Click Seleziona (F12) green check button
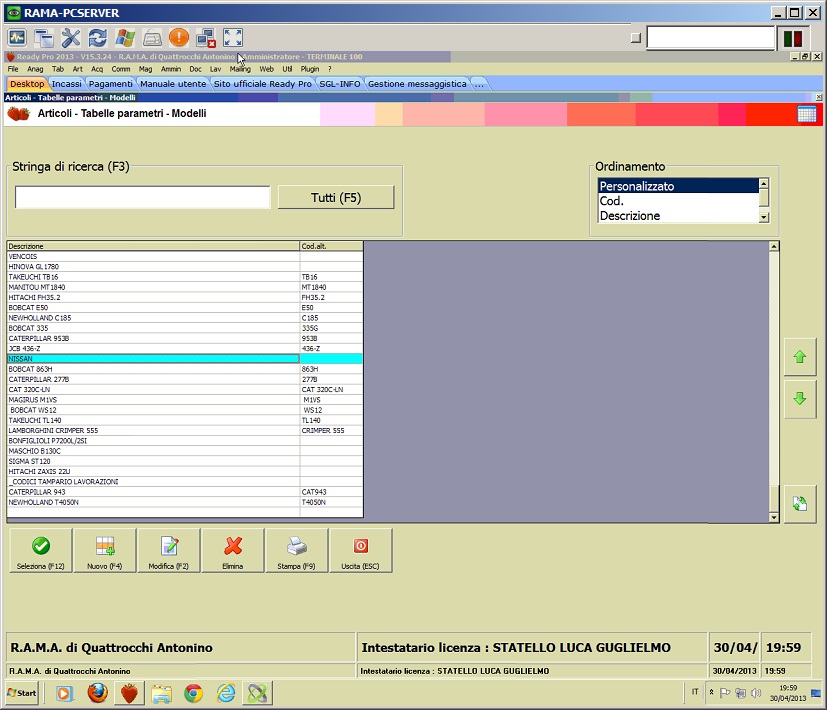The width and height of the screenshot is (827, 710). [41, 551]
